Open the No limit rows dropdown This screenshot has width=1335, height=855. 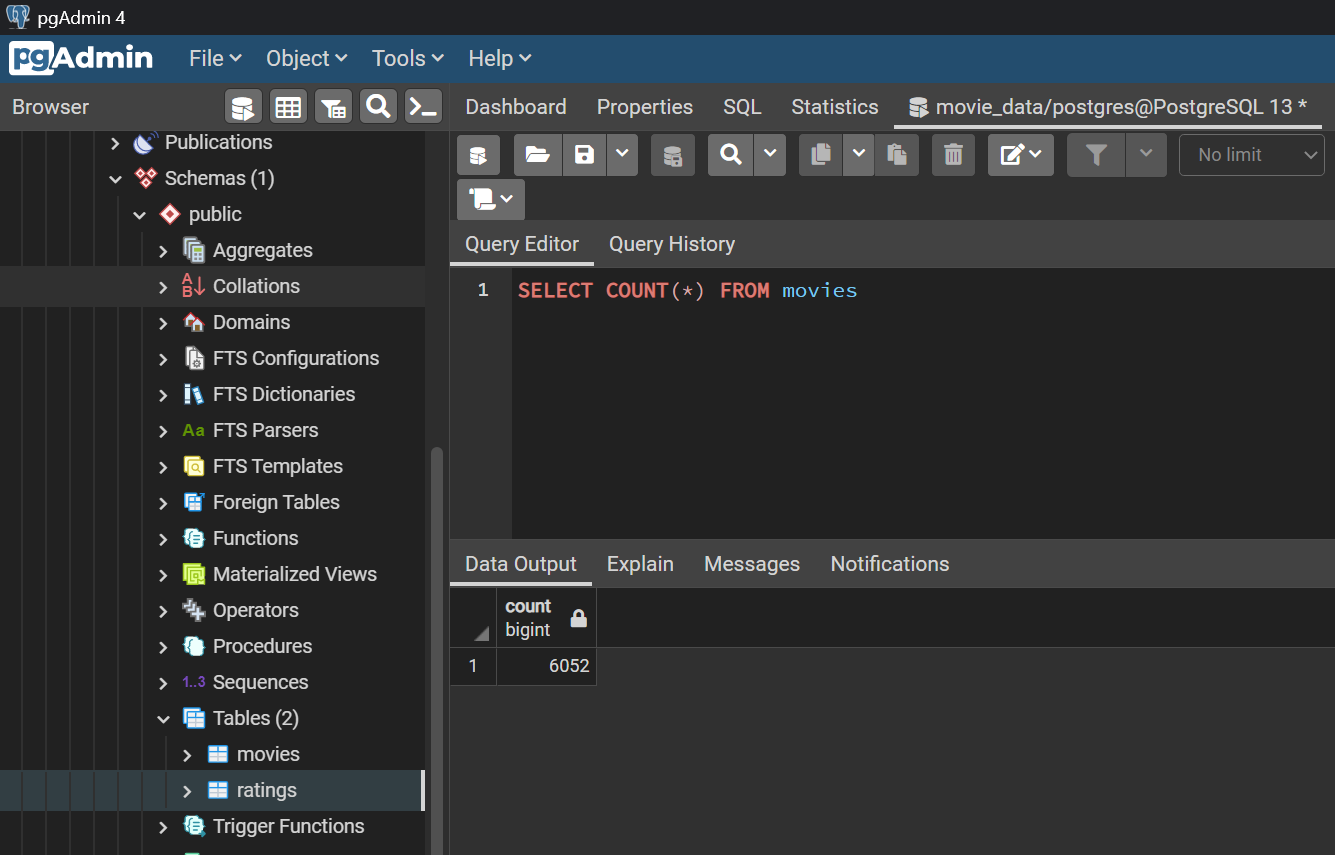(x=1252, y=155)
